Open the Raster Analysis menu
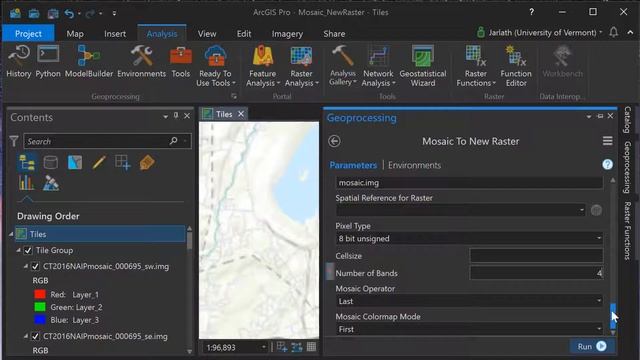 click(x=301, y=66)
